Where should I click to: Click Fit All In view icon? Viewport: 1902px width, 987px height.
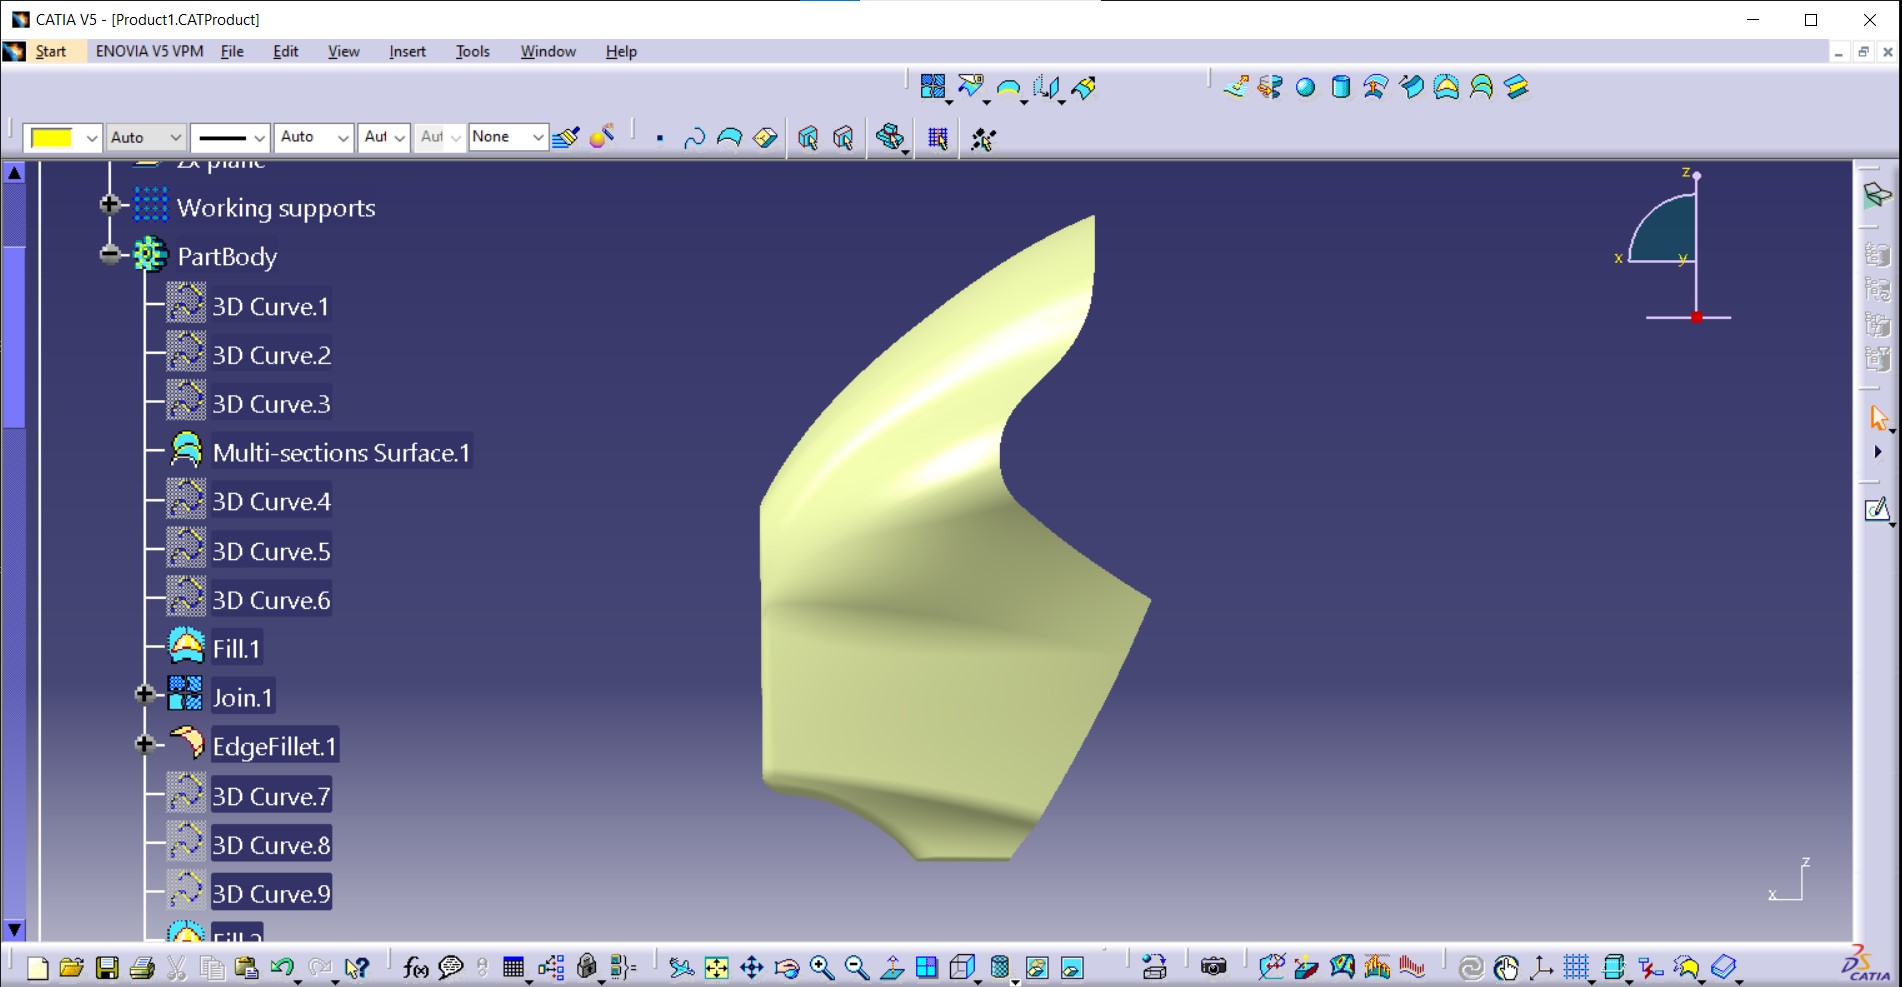point(716,967)
